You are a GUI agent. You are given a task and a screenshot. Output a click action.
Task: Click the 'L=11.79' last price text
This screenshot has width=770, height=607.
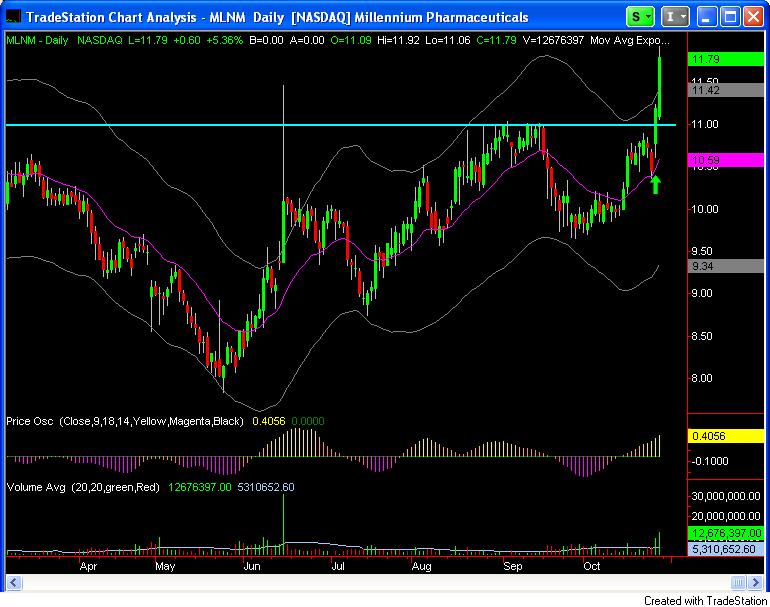[148, 40]
